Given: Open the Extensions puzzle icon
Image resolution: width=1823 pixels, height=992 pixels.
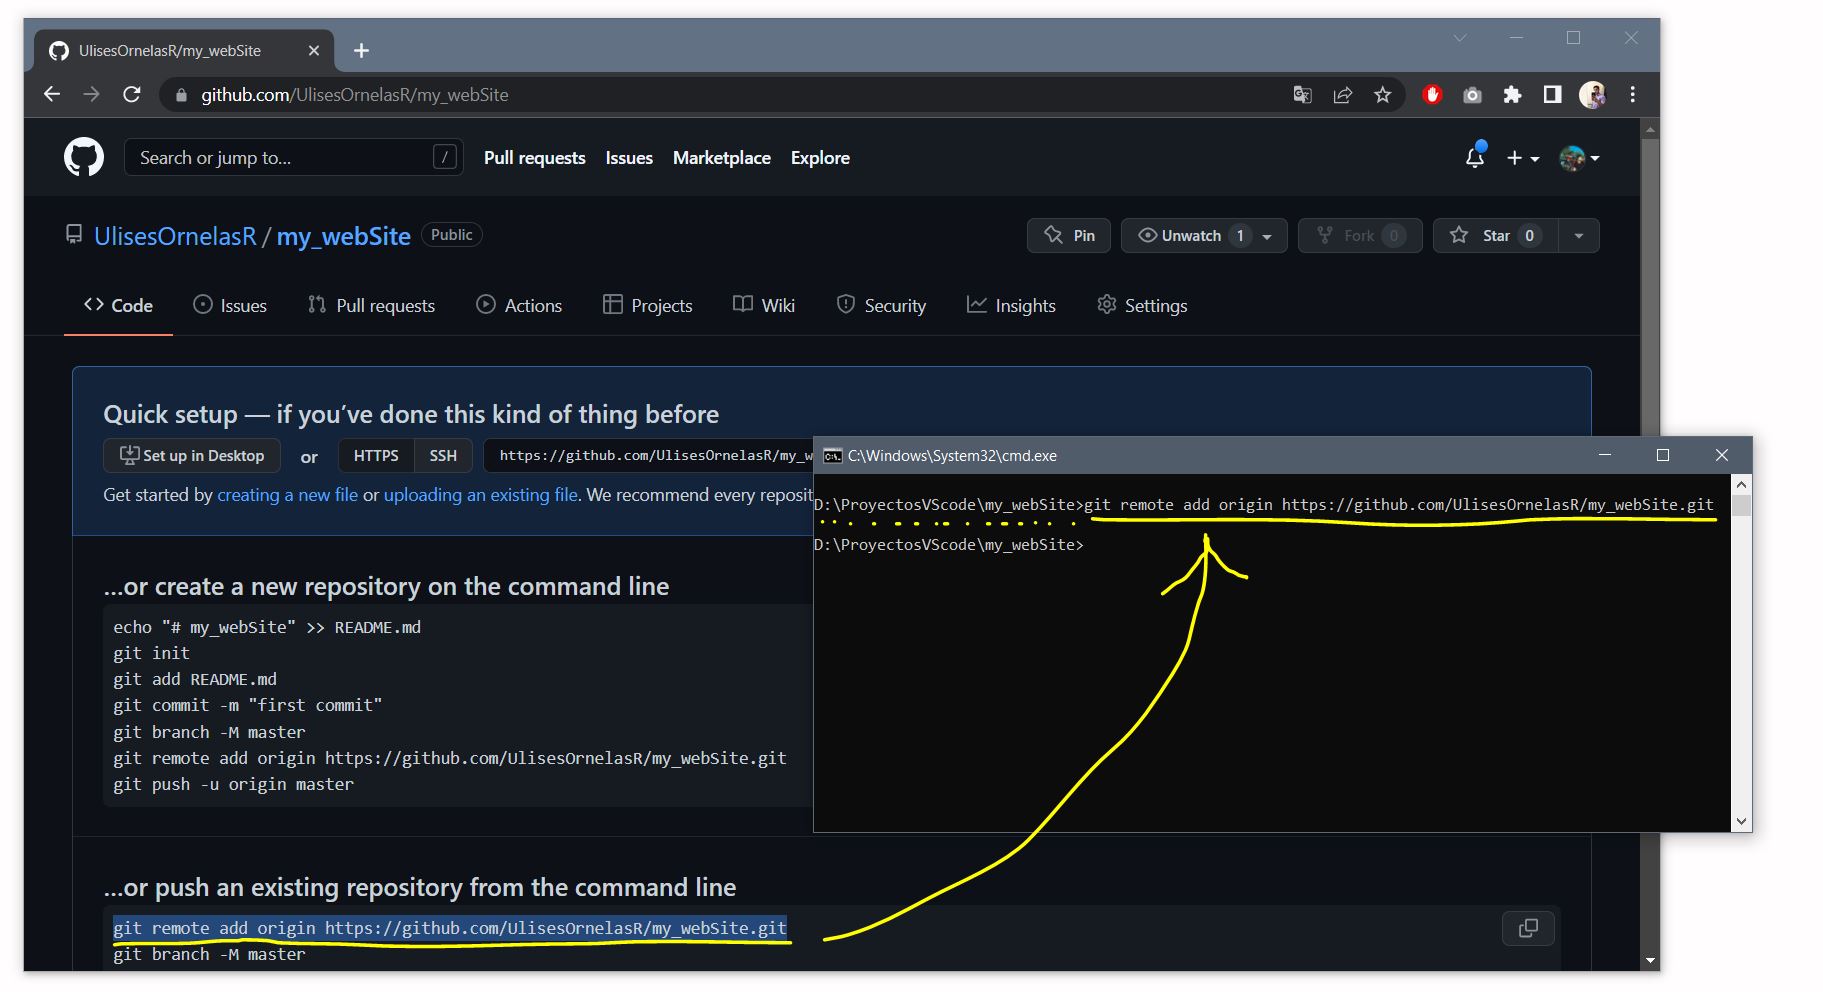Looking at the screenshot, I should click(1512, 94).
